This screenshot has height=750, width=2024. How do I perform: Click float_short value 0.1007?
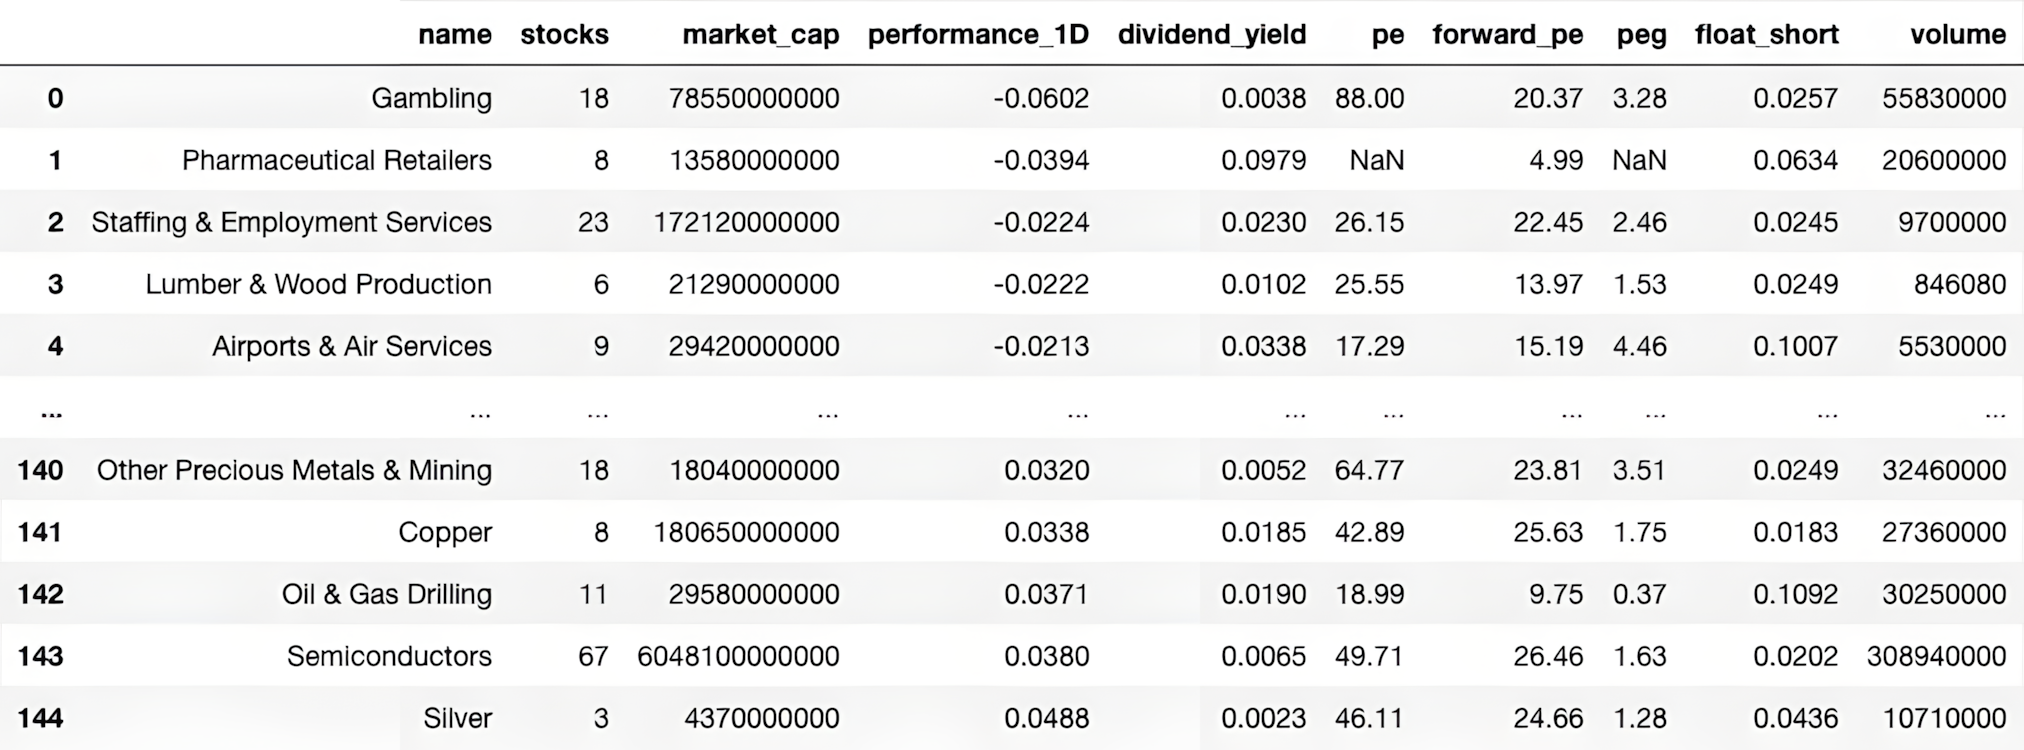(x=1795, y=346)
